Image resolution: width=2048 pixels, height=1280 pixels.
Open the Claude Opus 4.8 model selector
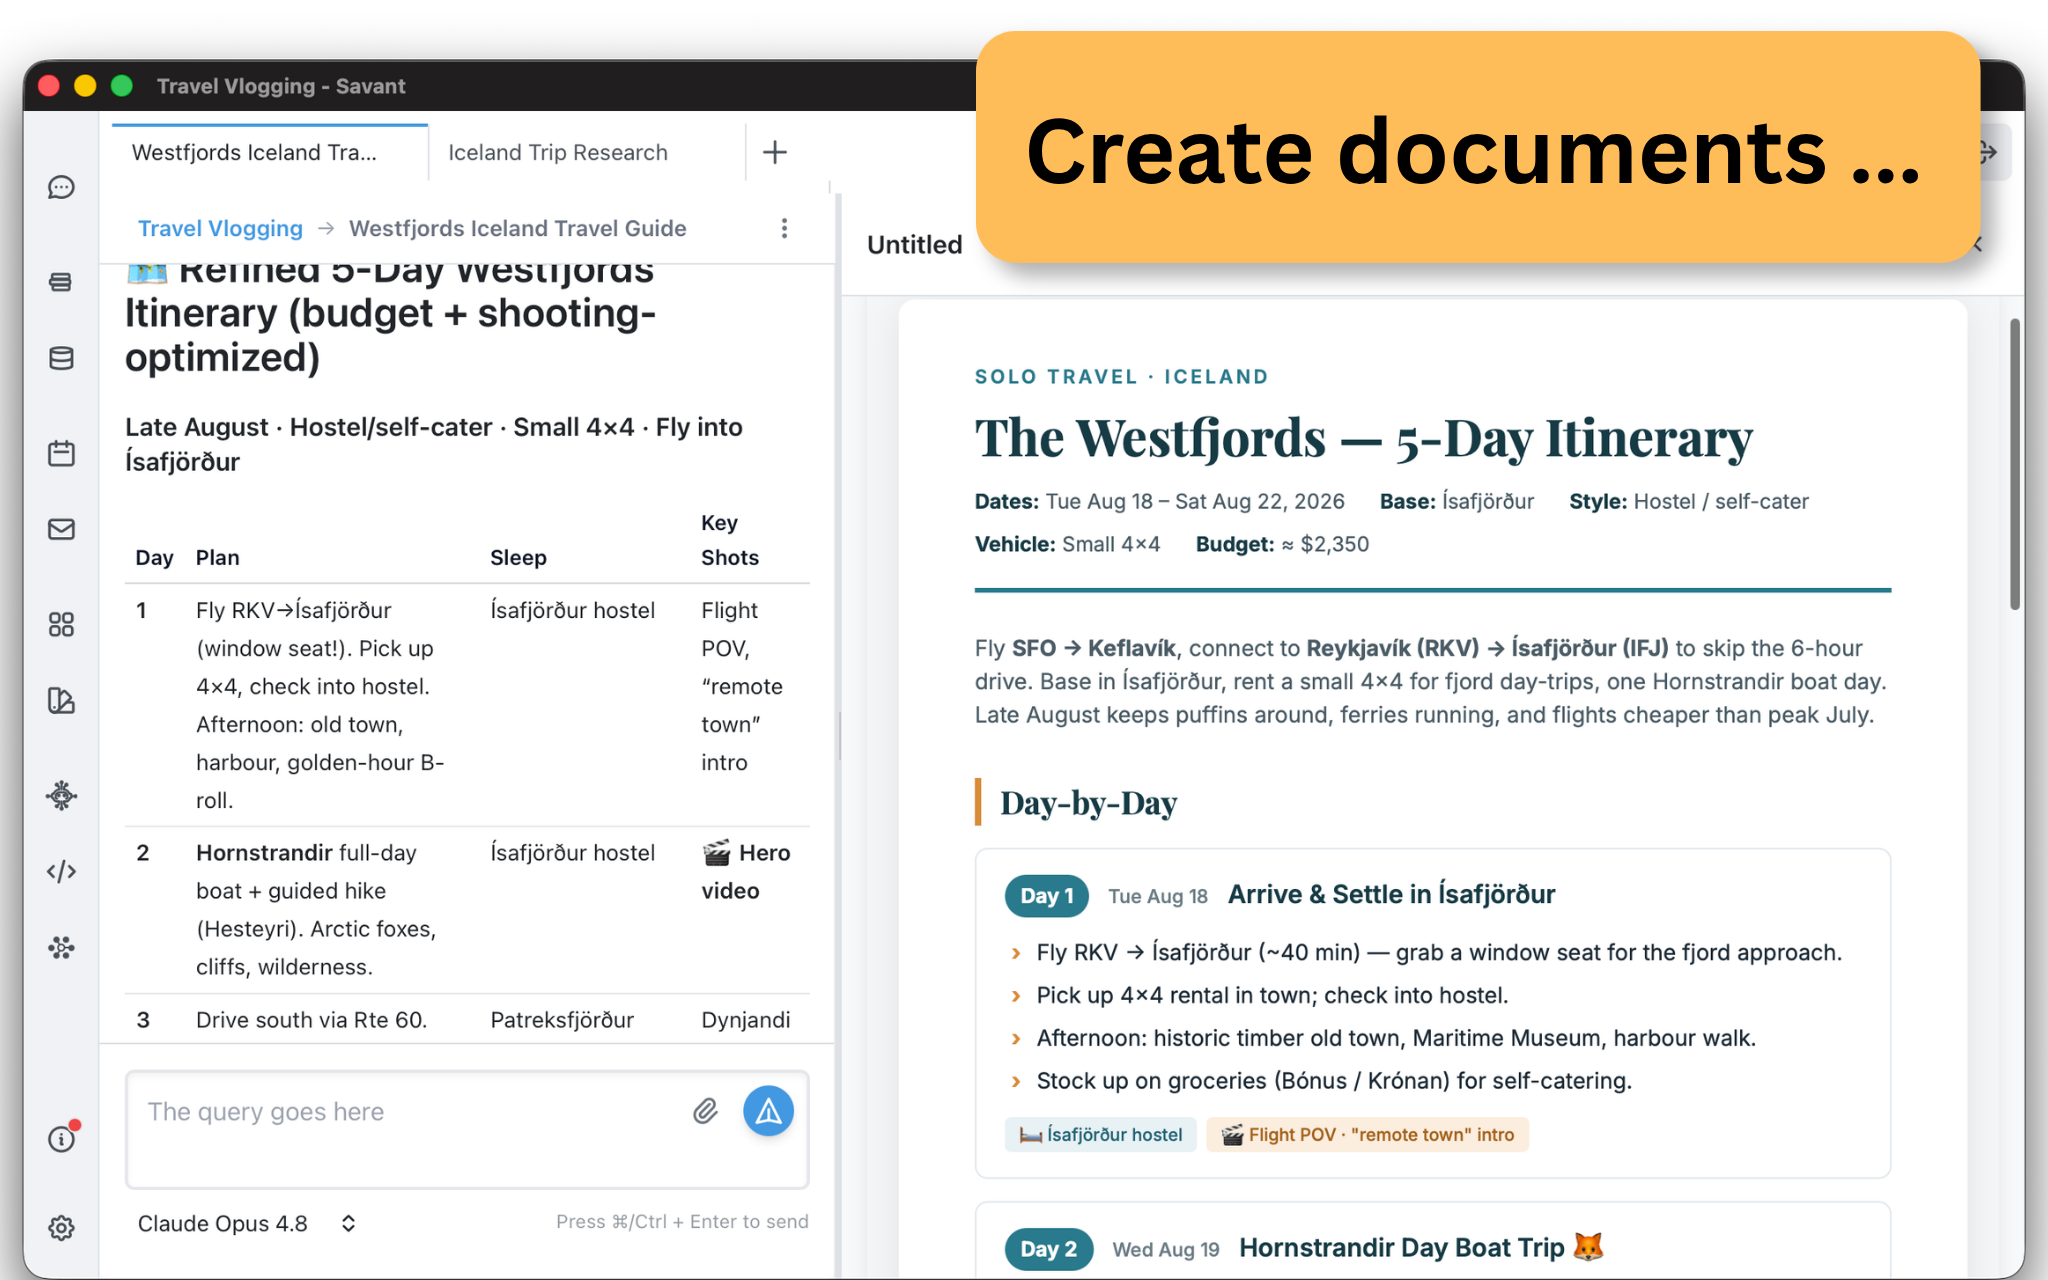point(247,1224)
